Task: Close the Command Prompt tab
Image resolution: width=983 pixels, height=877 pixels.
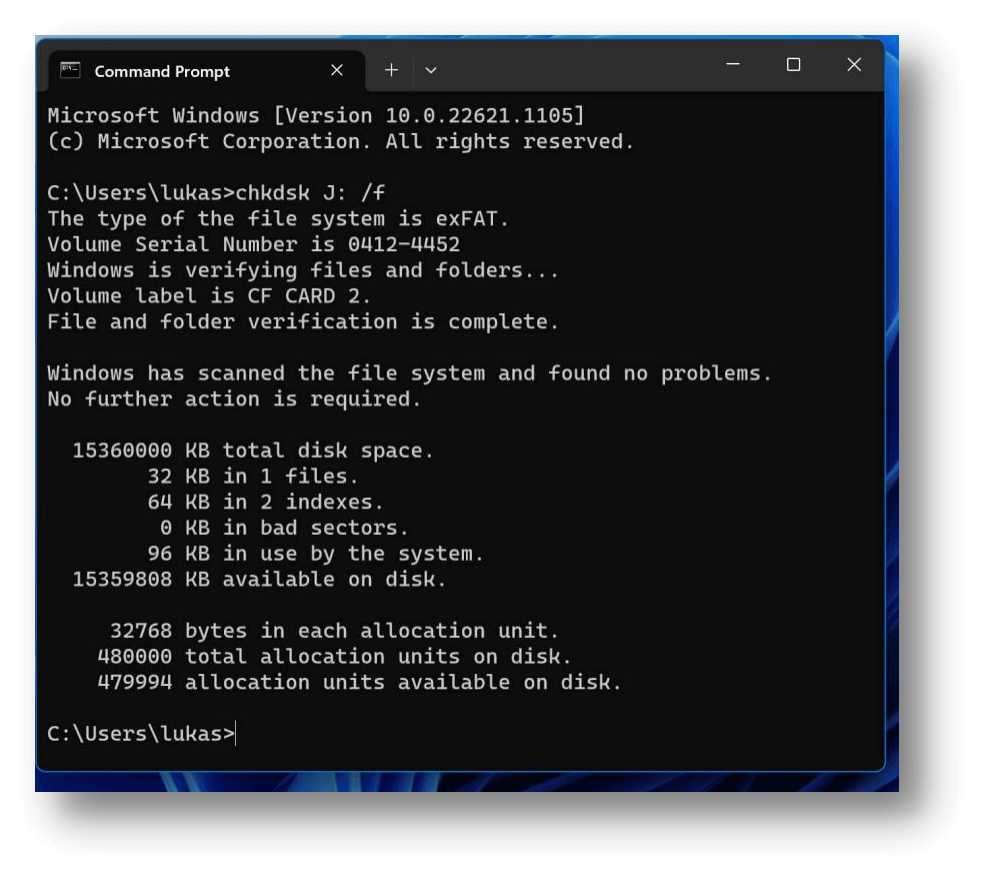Action: [x=337, y=70]
